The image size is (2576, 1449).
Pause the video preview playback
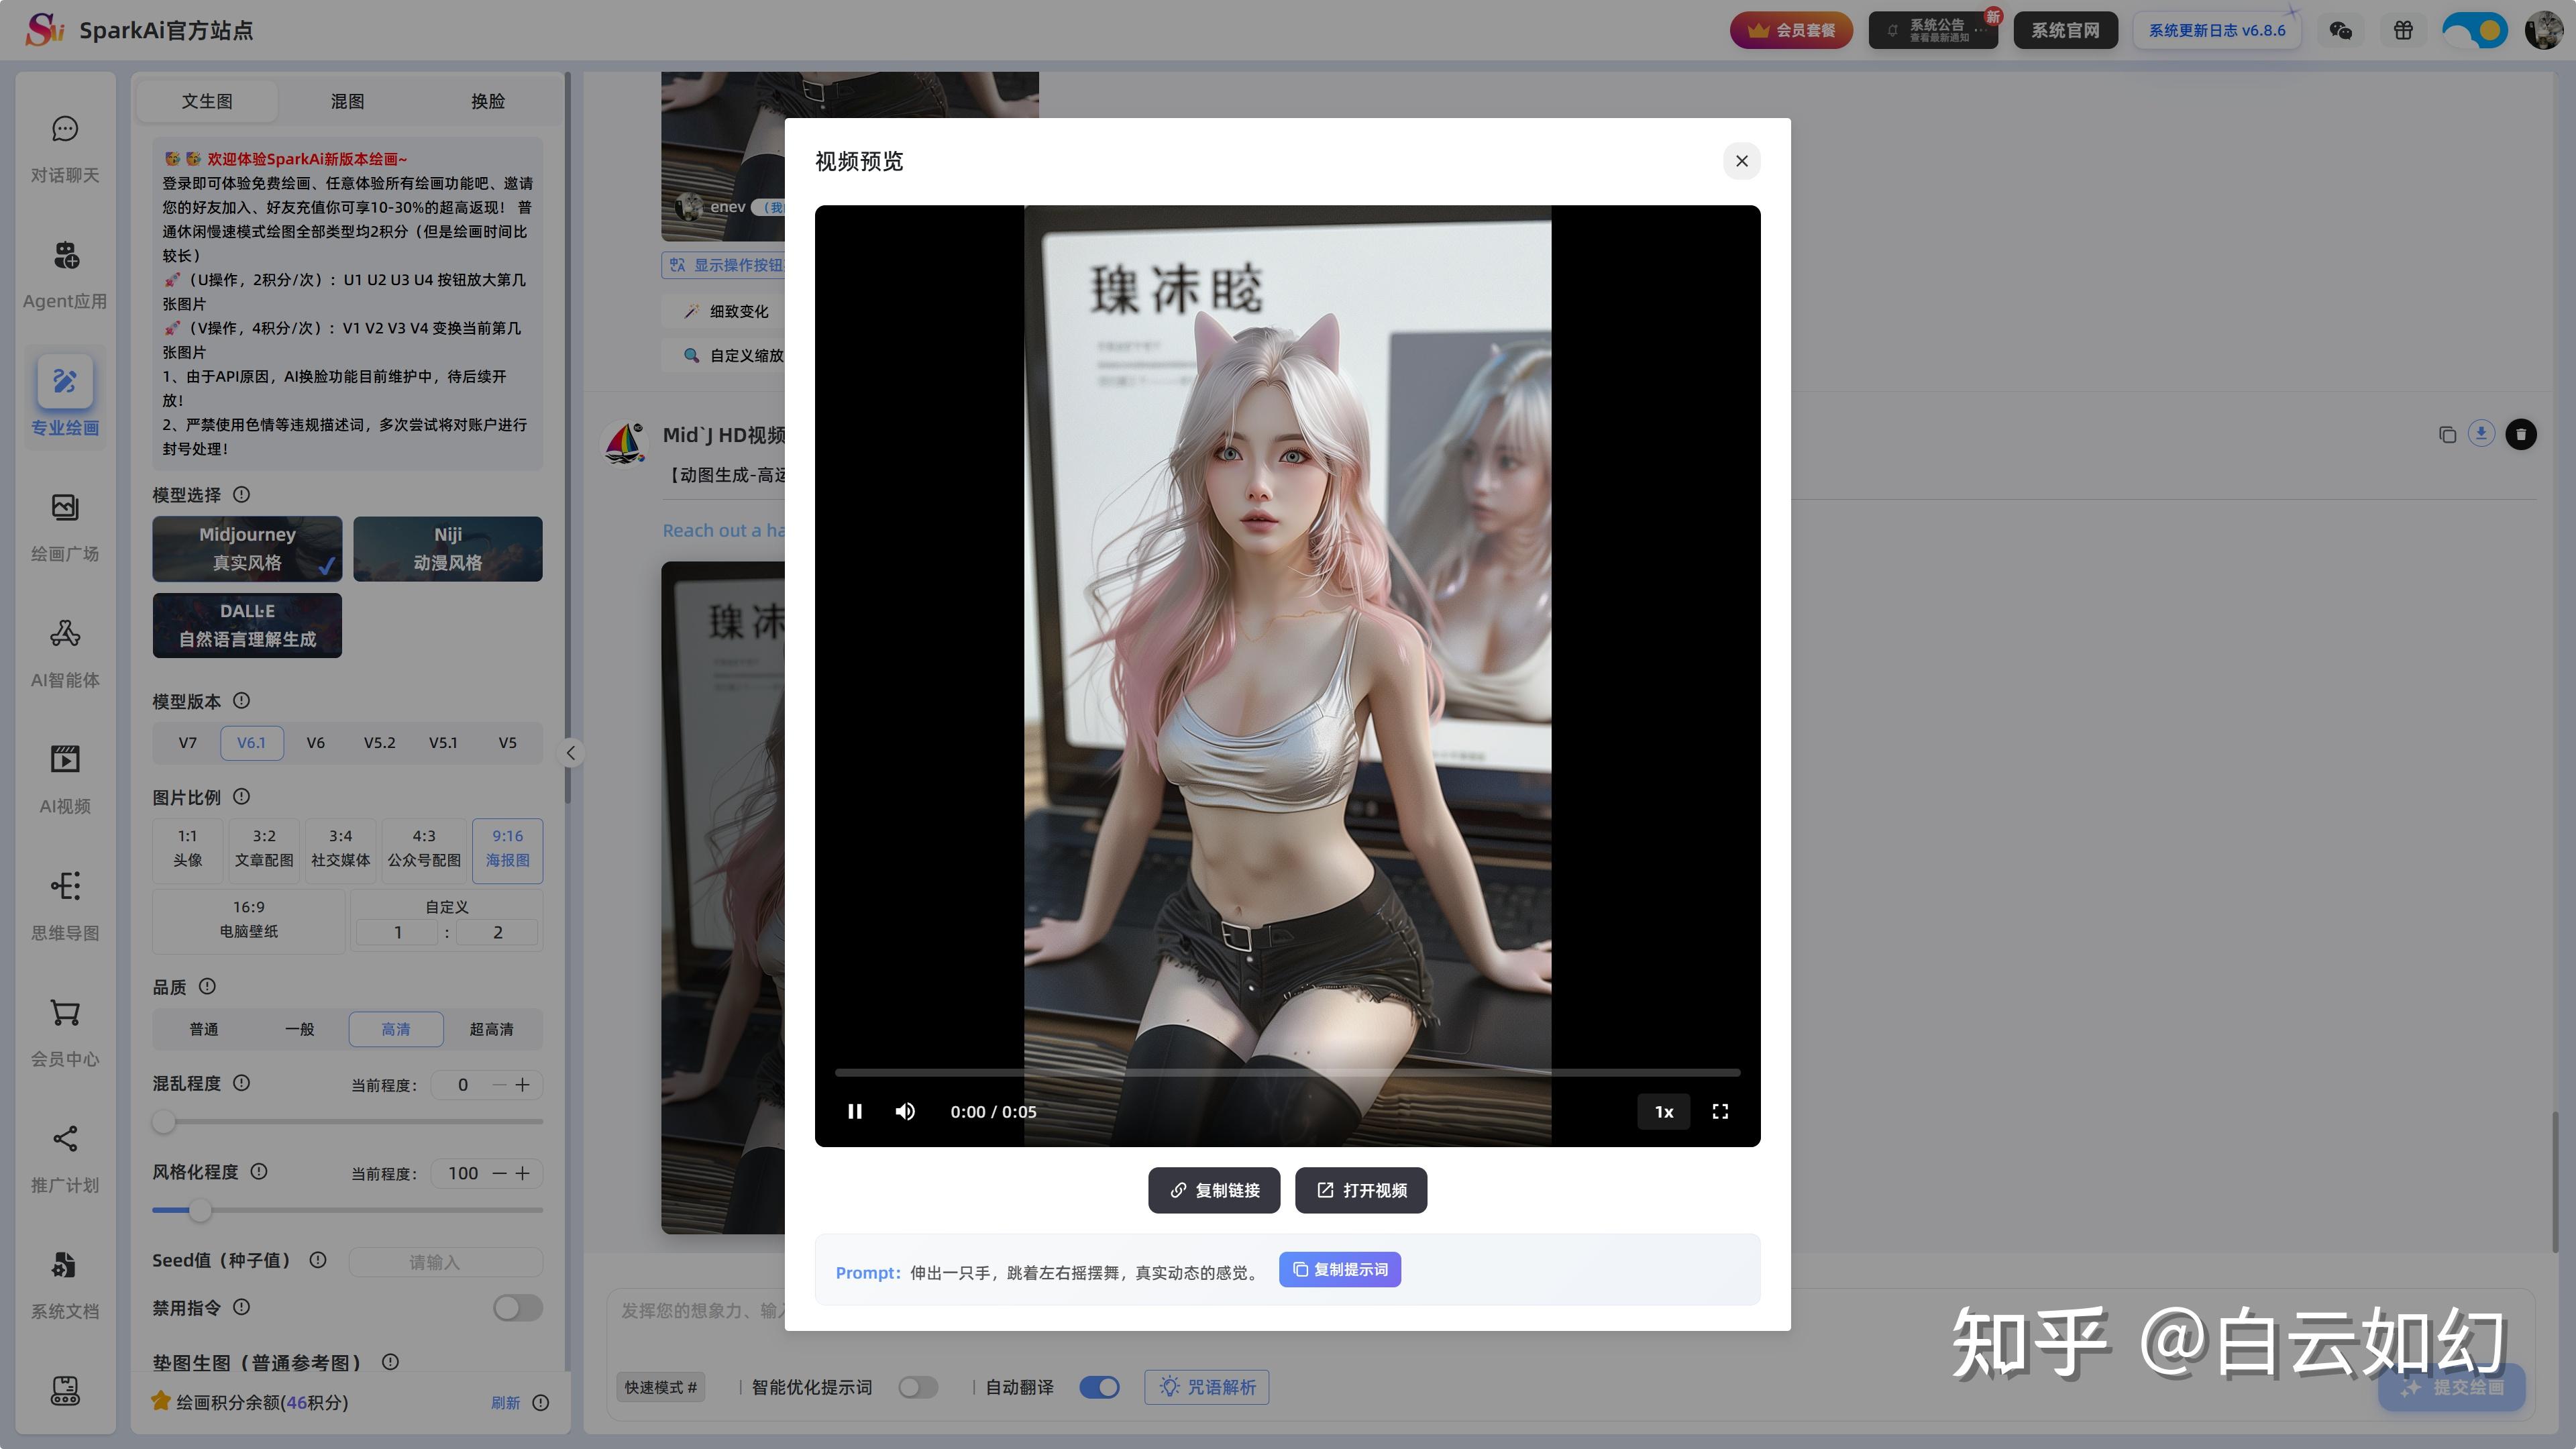855,1111
